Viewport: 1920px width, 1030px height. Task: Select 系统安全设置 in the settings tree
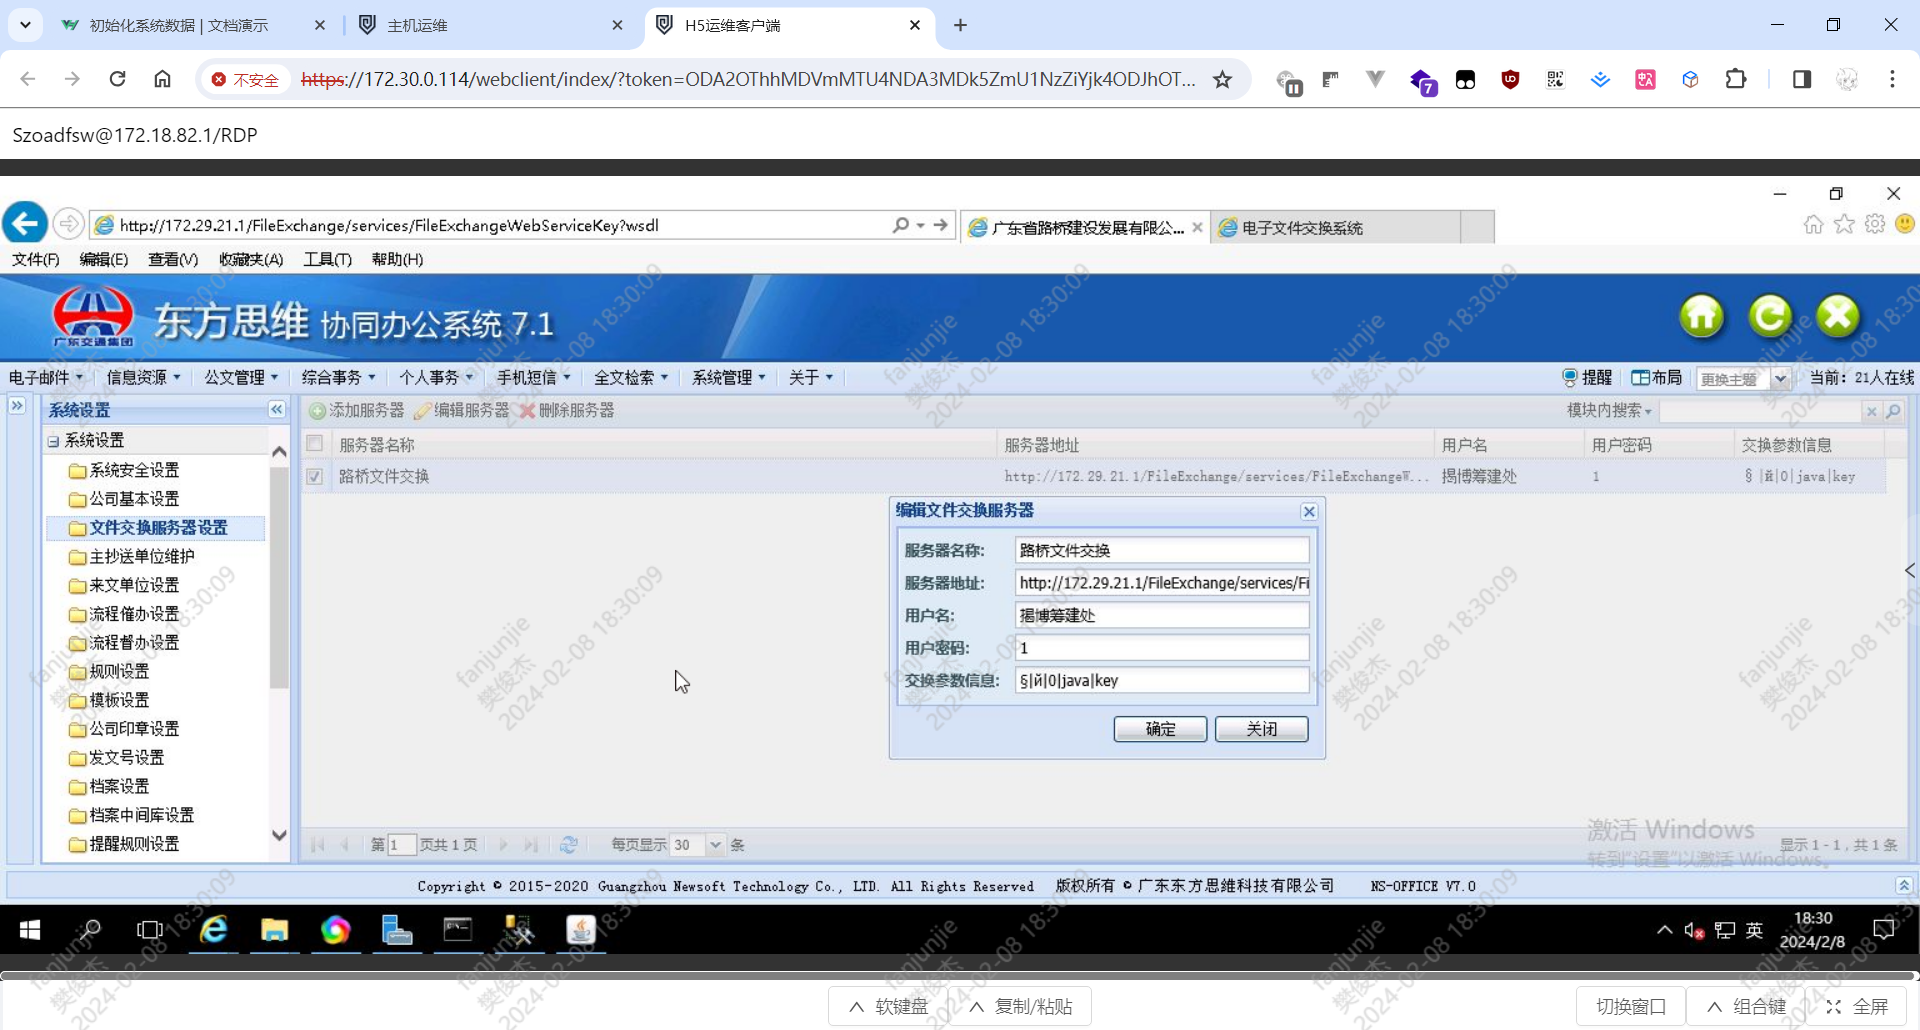[x=134, y=470]
